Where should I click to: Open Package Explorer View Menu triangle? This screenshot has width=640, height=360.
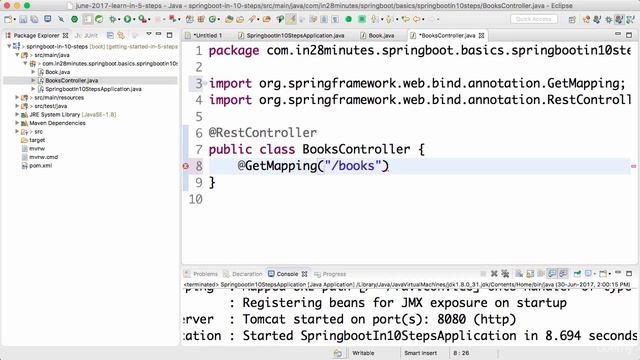(149, 35)
